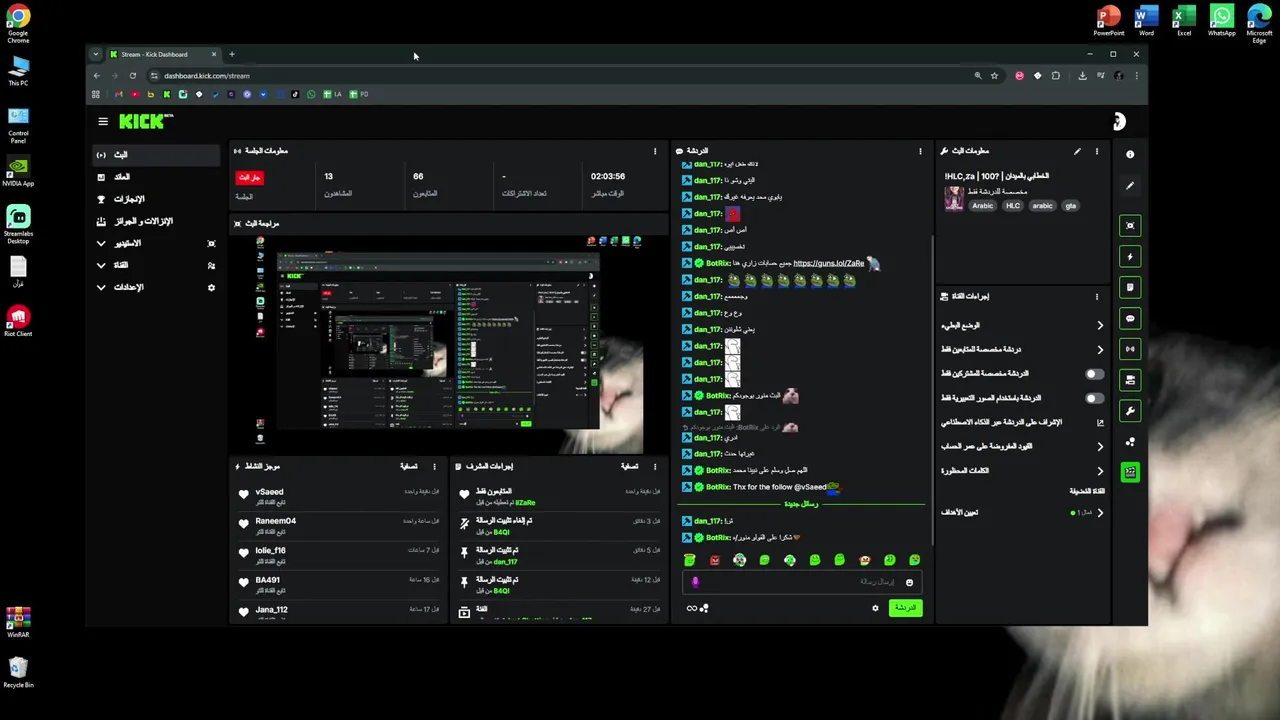Click Raneem04 in activity feed
The image size is (1280, 720).
coord(275,521)
